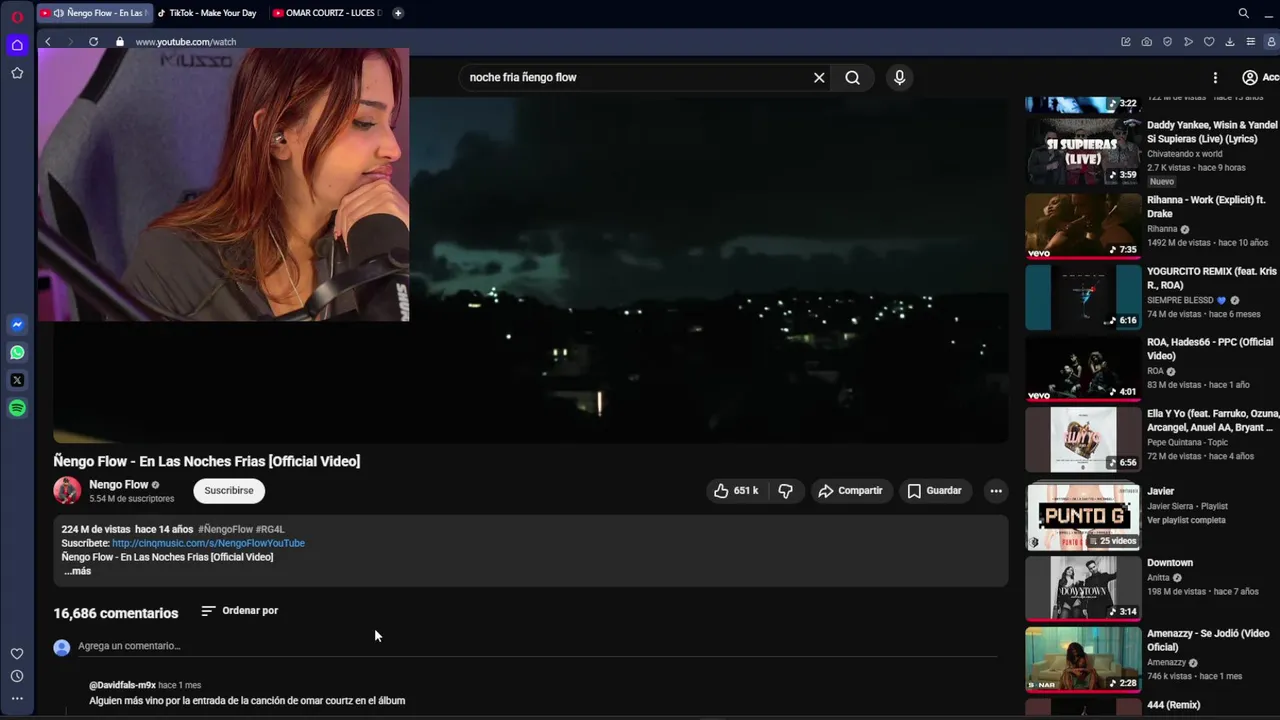Open the ROA, Hades66 - PPC thumbnail

(x=1083, y=369)
